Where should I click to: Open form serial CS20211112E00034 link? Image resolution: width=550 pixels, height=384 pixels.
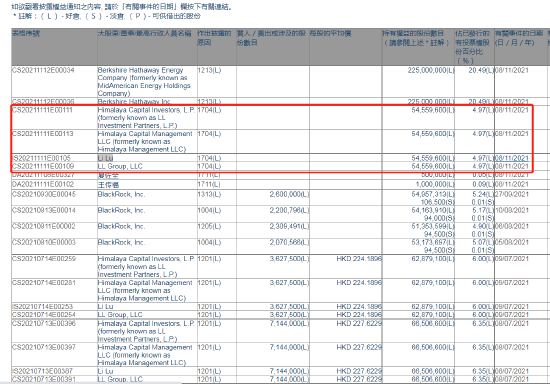pyautogui.click(x=43, y=70)
